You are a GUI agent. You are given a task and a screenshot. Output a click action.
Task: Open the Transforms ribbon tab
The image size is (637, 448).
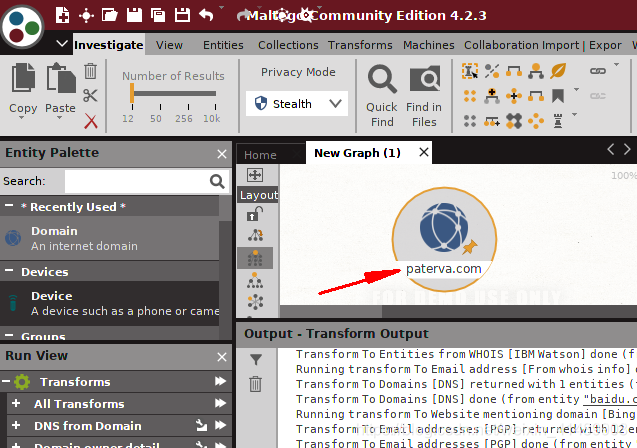click(x=360, y=45)
